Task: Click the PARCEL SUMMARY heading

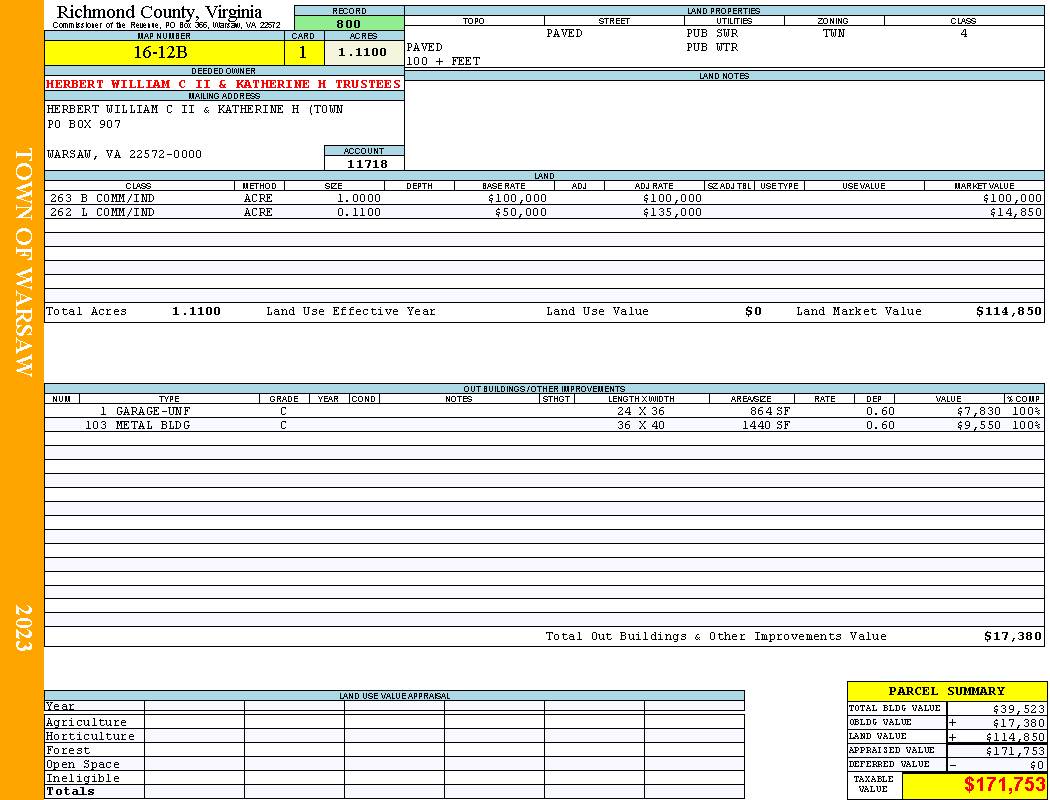Action: (946, 691)
